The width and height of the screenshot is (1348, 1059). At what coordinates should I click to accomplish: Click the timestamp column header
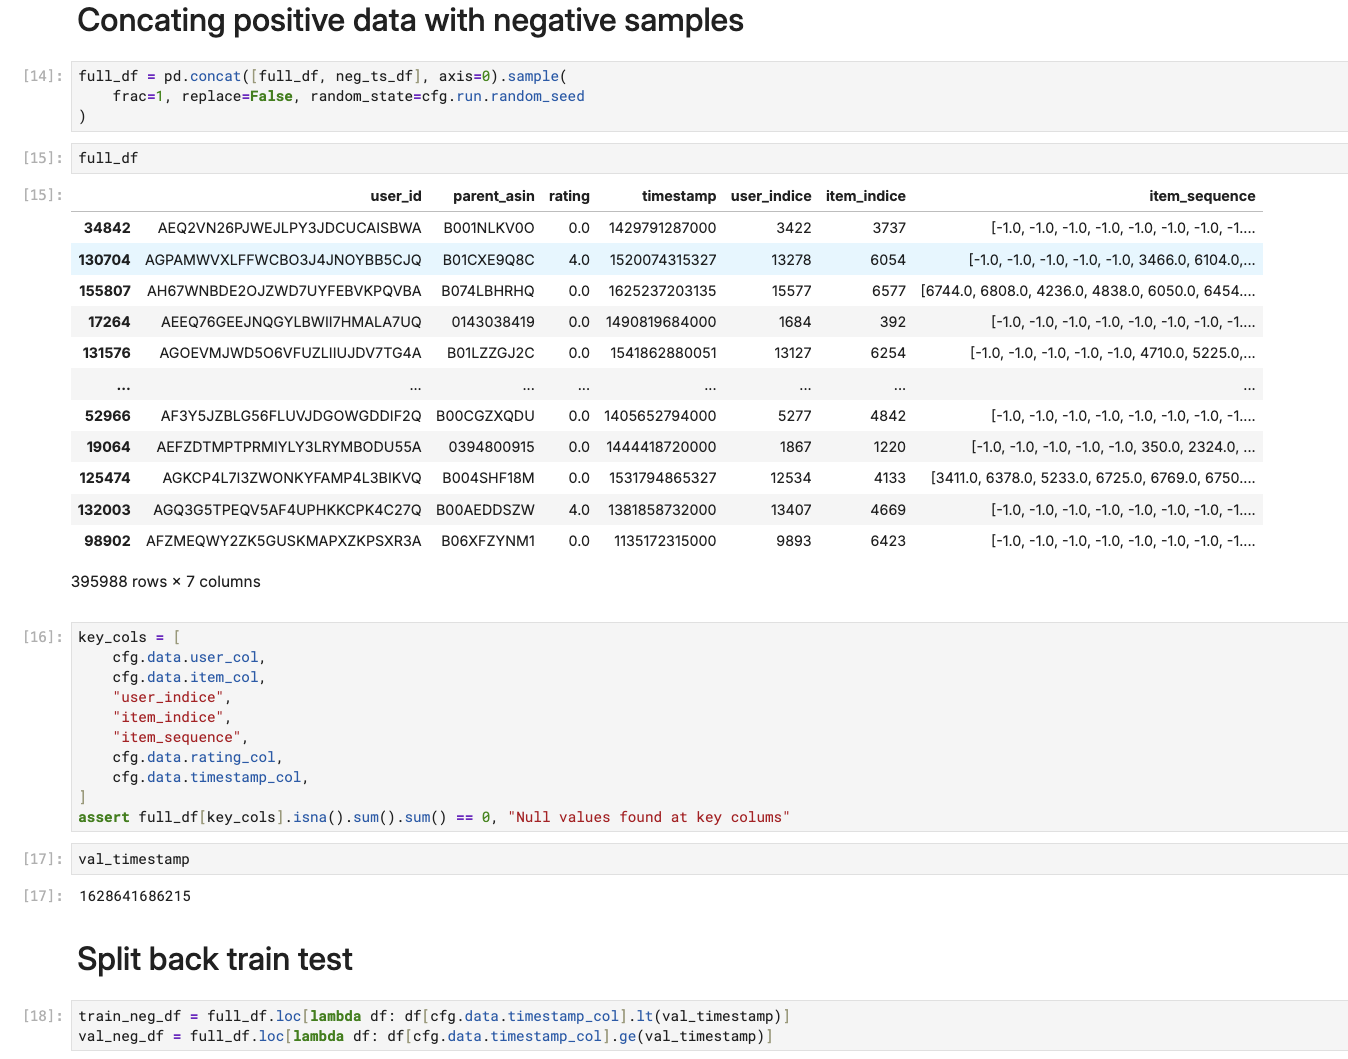pyautogui.click(x=679, y=196)
